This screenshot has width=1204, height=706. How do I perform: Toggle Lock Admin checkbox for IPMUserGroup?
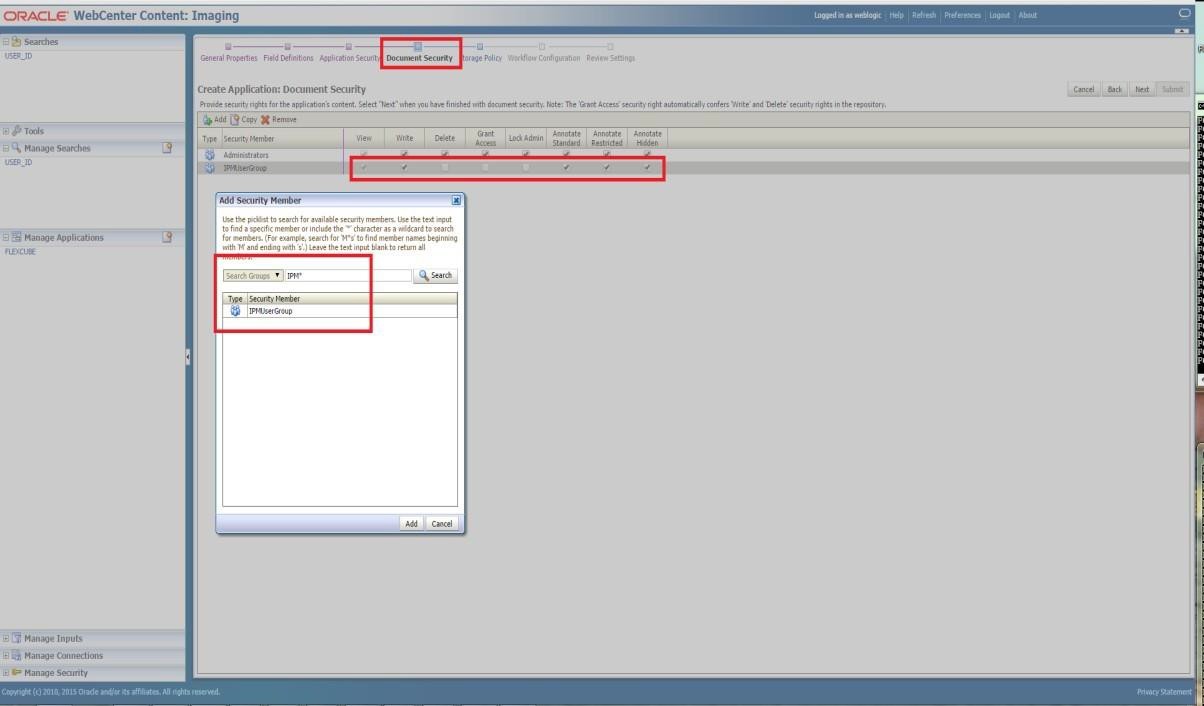point(526,168)
